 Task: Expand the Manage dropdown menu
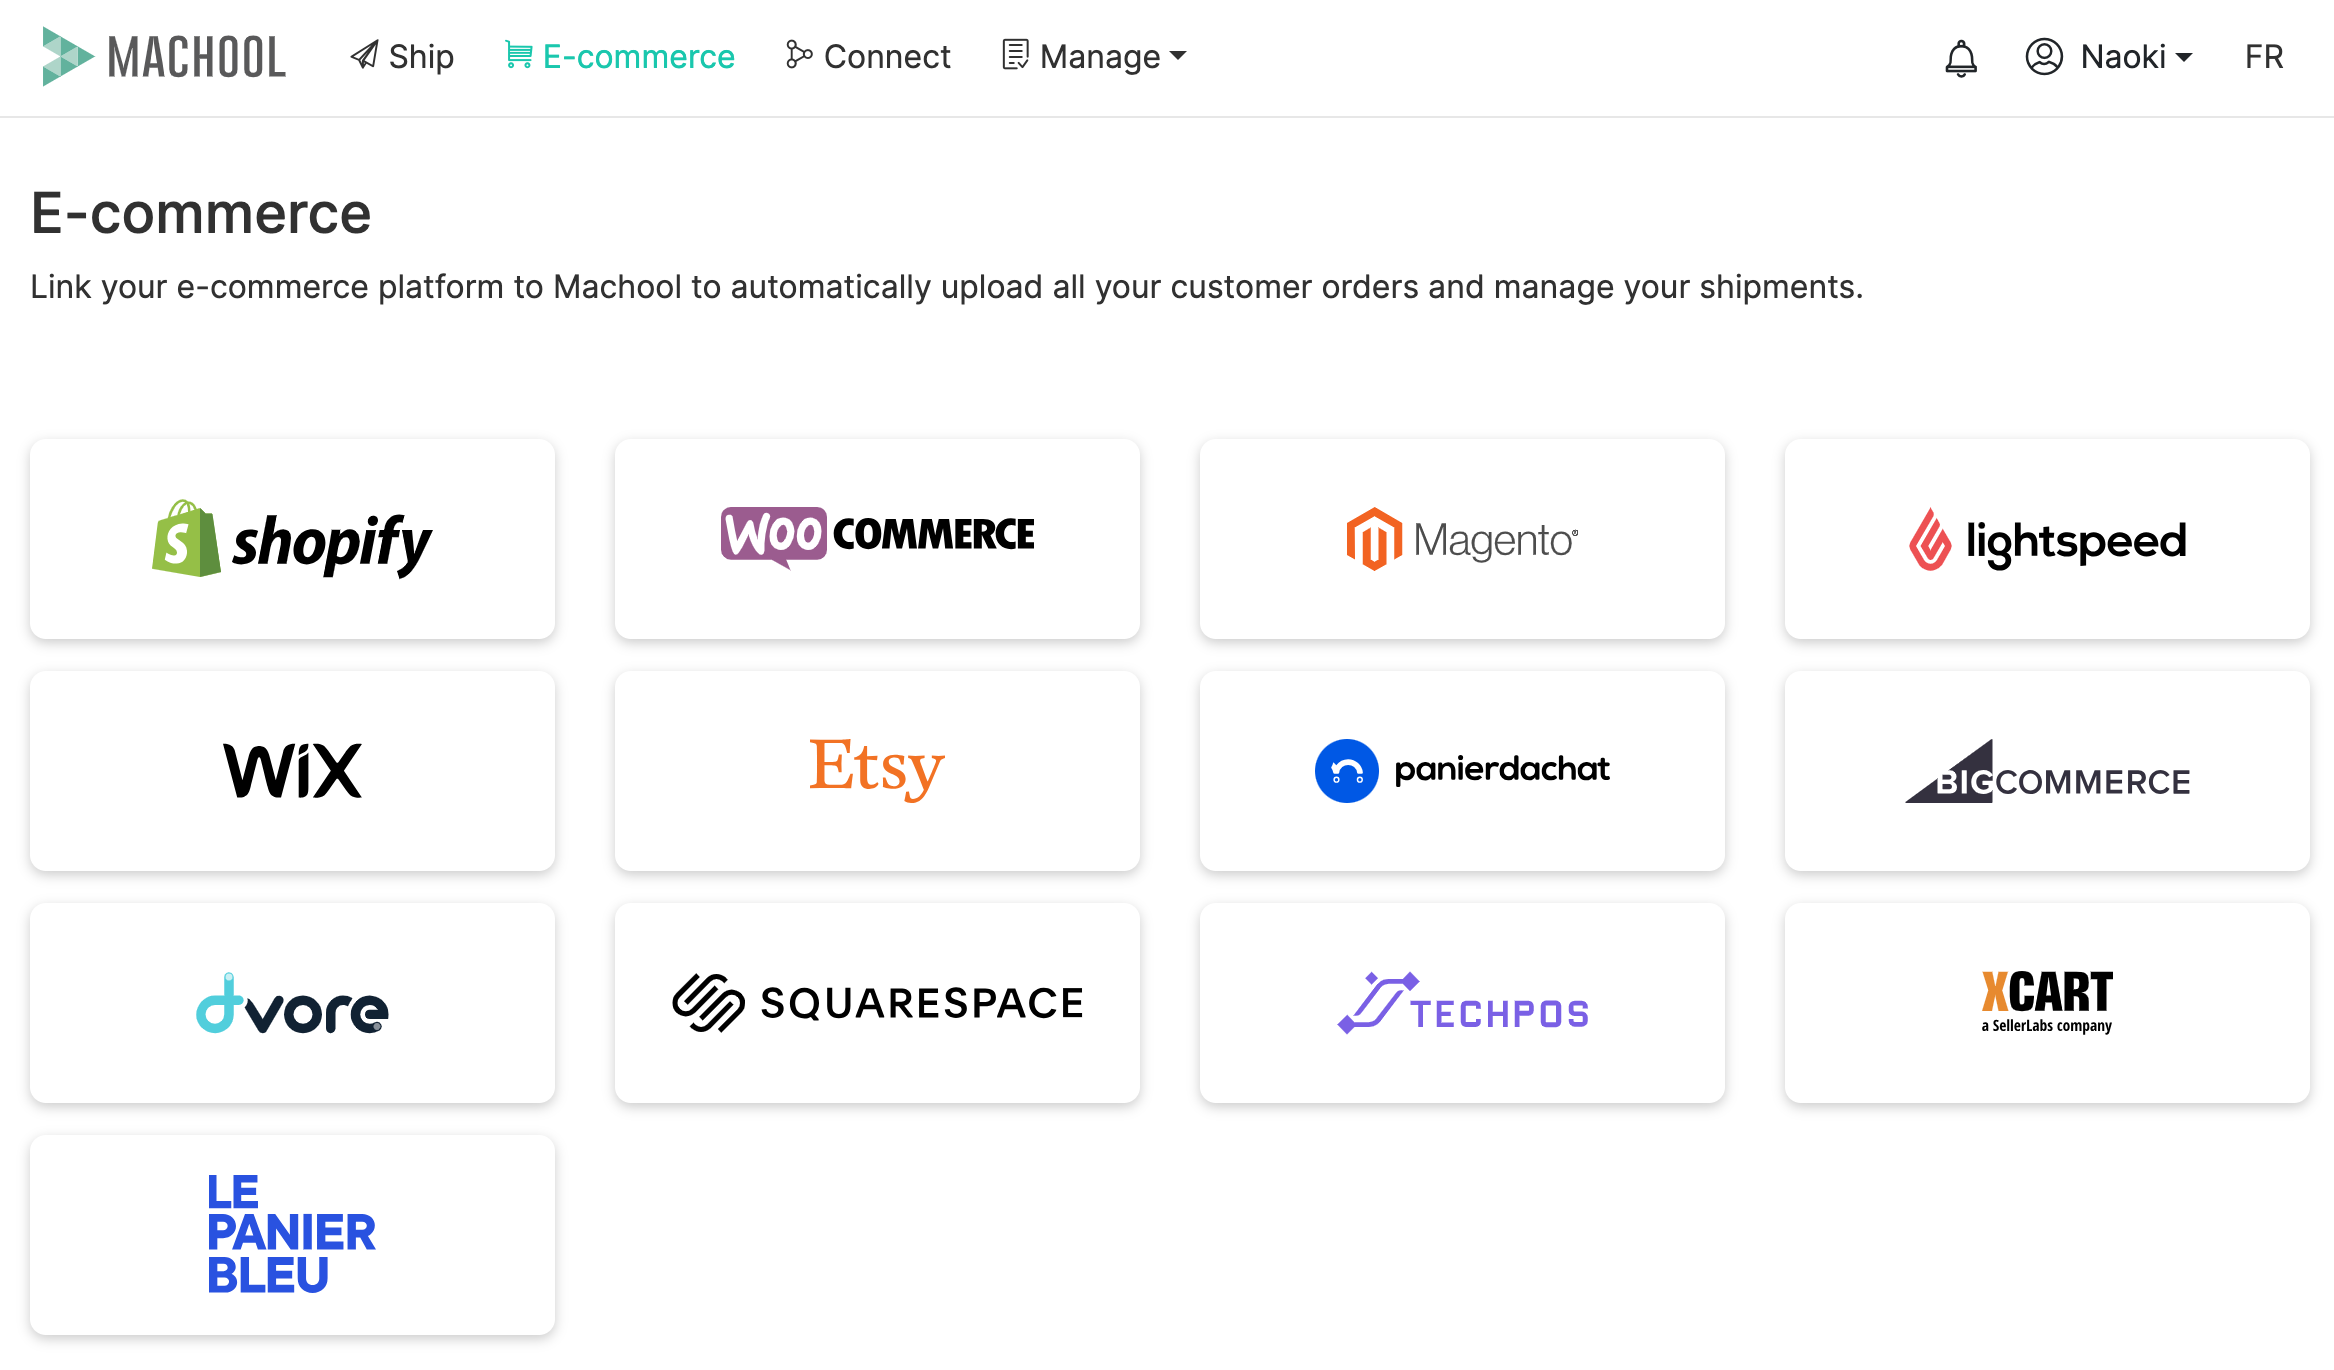point(1094,57)
